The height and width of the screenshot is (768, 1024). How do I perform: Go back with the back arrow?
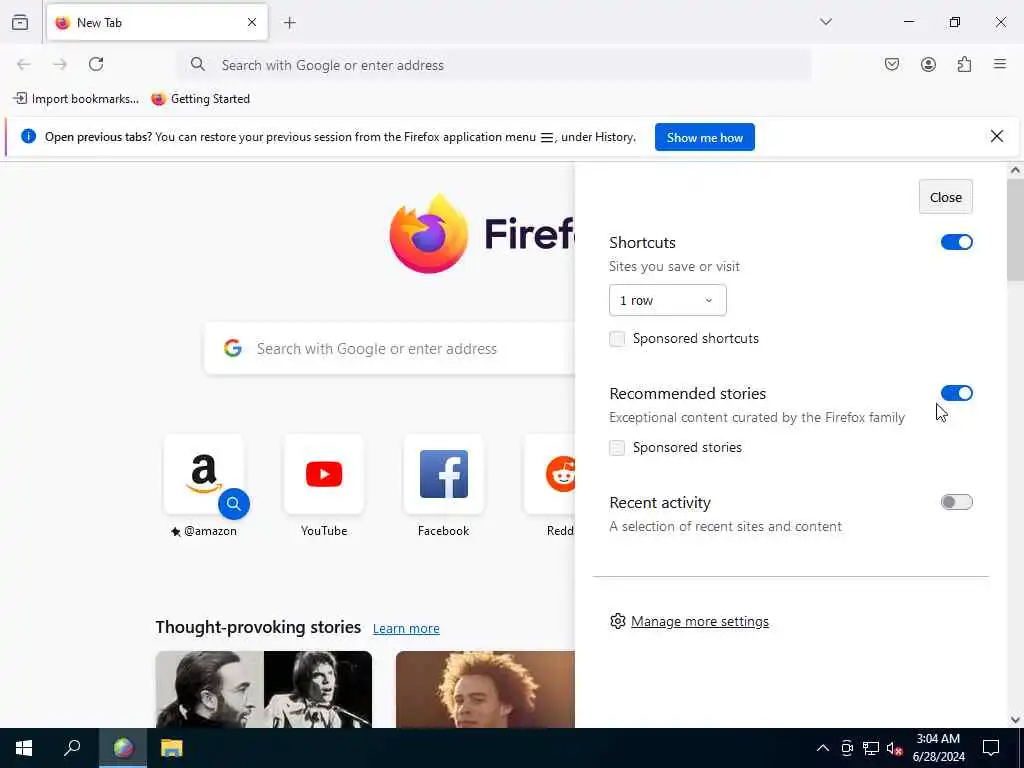point(24,64)
